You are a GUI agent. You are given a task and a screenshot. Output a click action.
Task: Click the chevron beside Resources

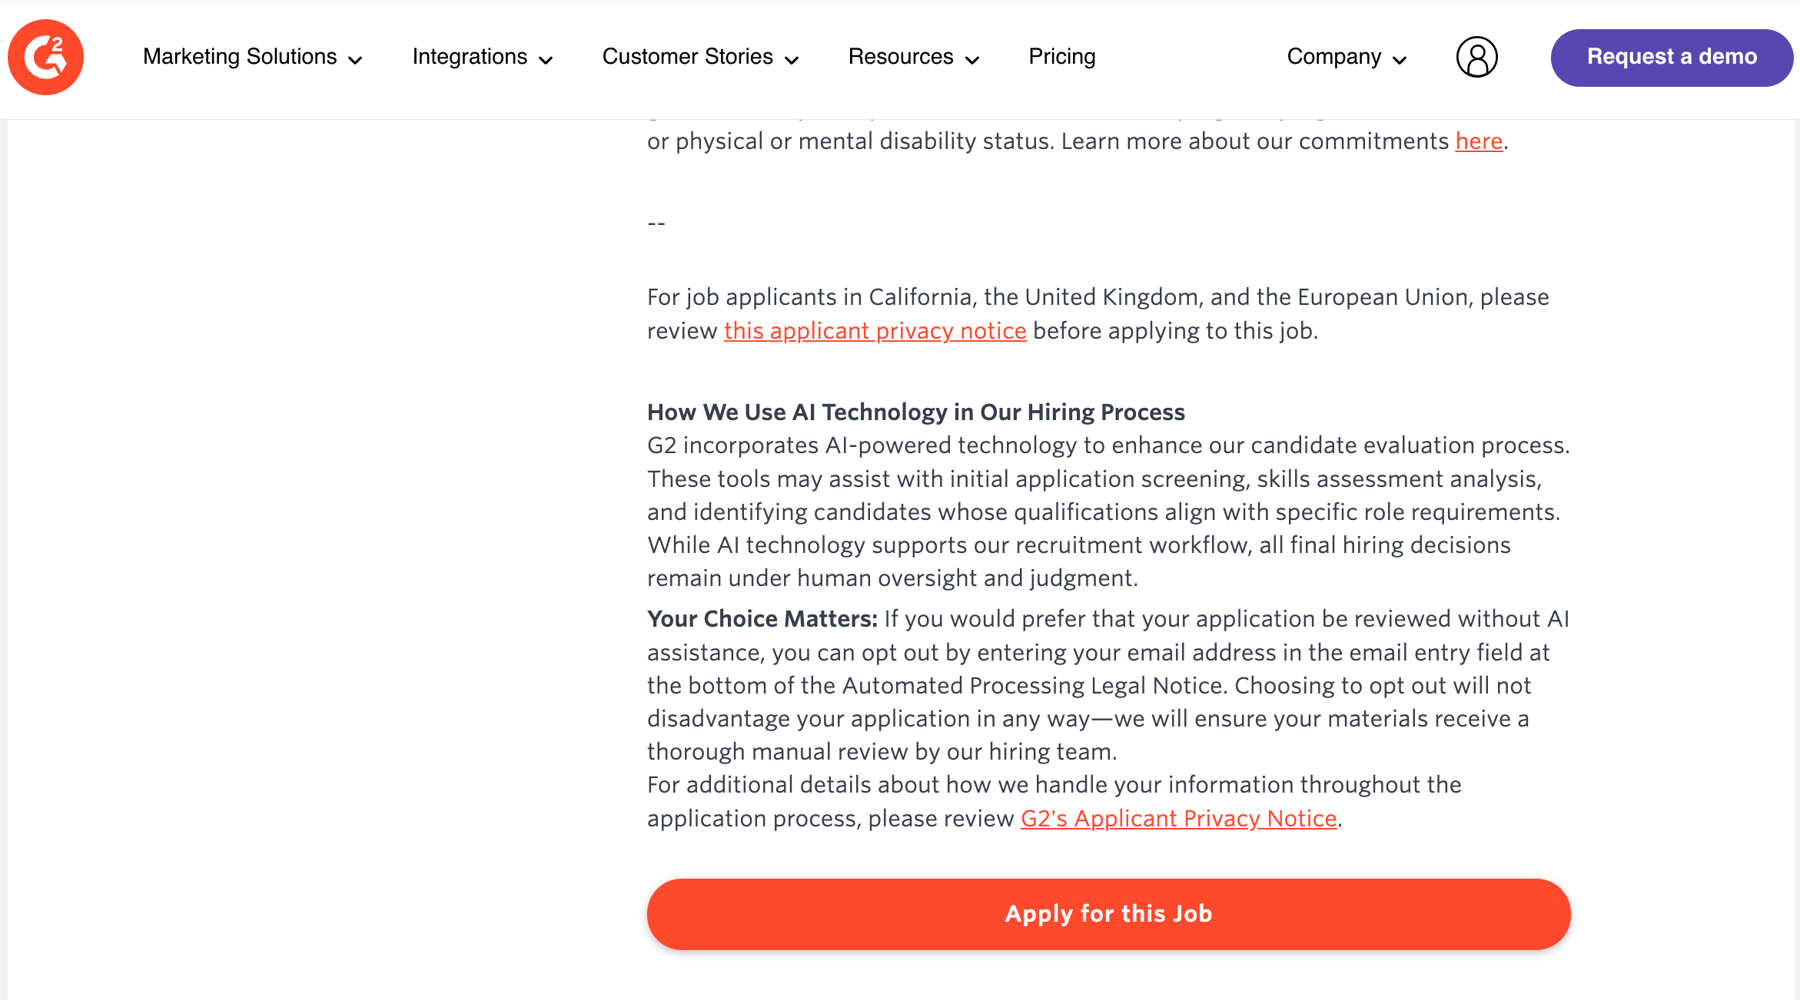coord(972,60)
